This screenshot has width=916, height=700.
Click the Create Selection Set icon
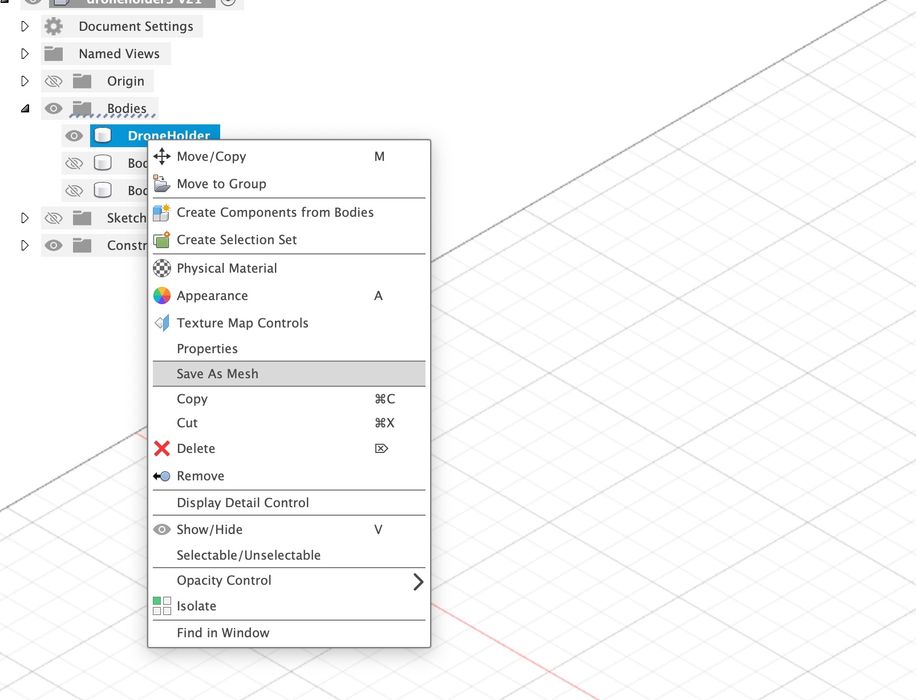coord(162,240)
